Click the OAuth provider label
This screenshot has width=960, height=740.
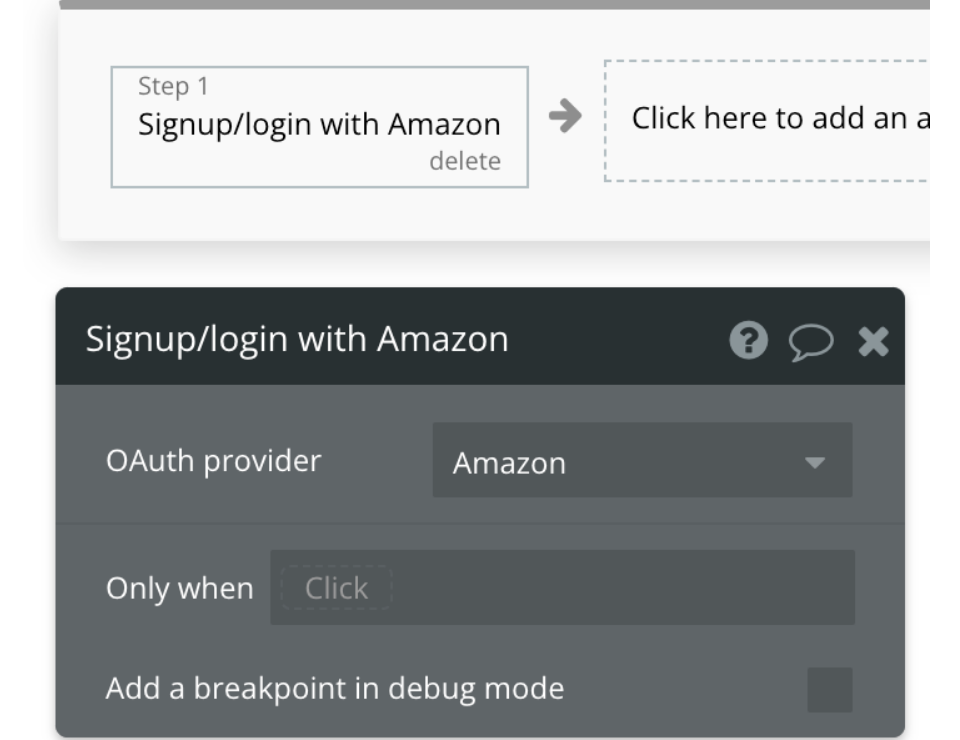214,461
